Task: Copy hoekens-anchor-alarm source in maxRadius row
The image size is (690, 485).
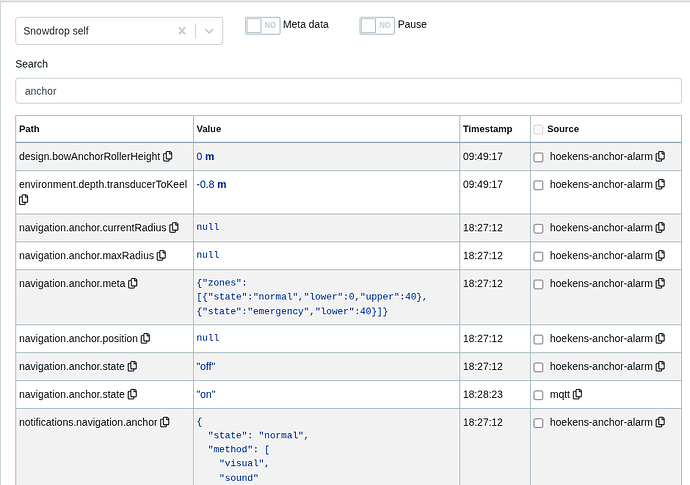Action: coord(660,256)
